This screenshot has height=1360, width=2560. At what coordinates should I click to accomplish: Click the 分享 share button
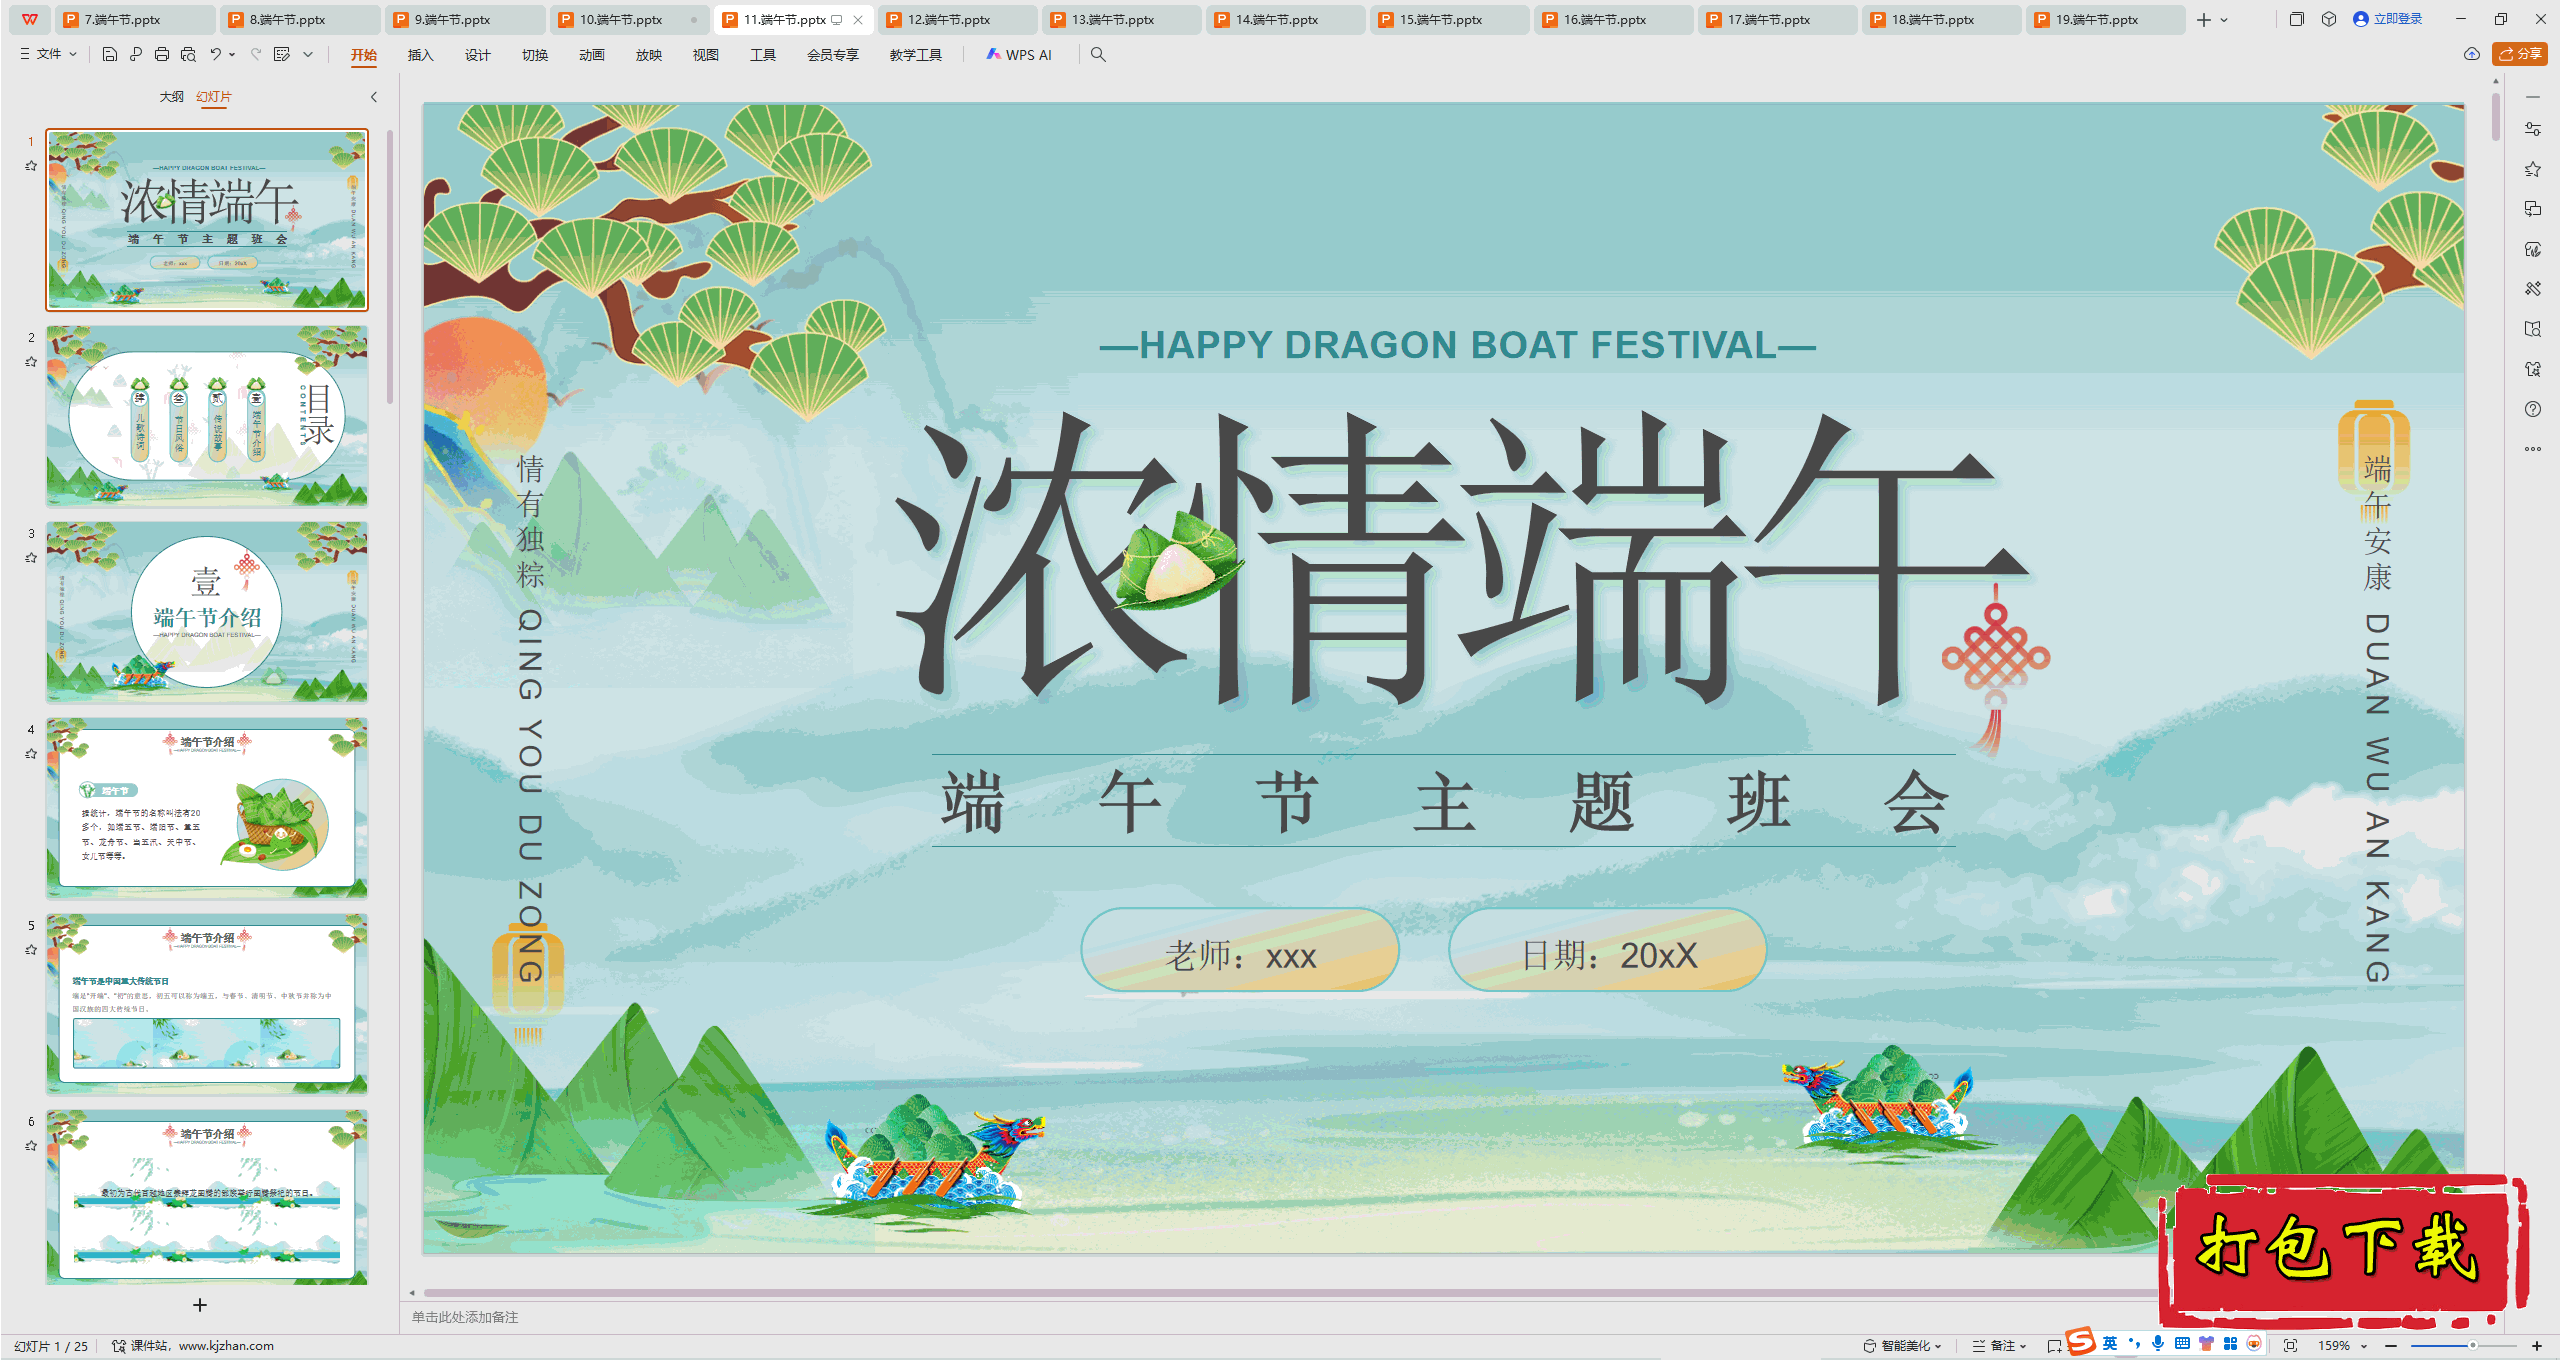tap(2520, 54)
